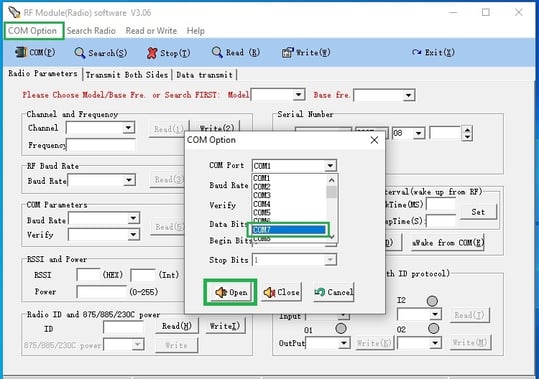The image size is (539, 379).
Task: Open the Help menu
Action: pyautogui.click(x=196, y=31)
